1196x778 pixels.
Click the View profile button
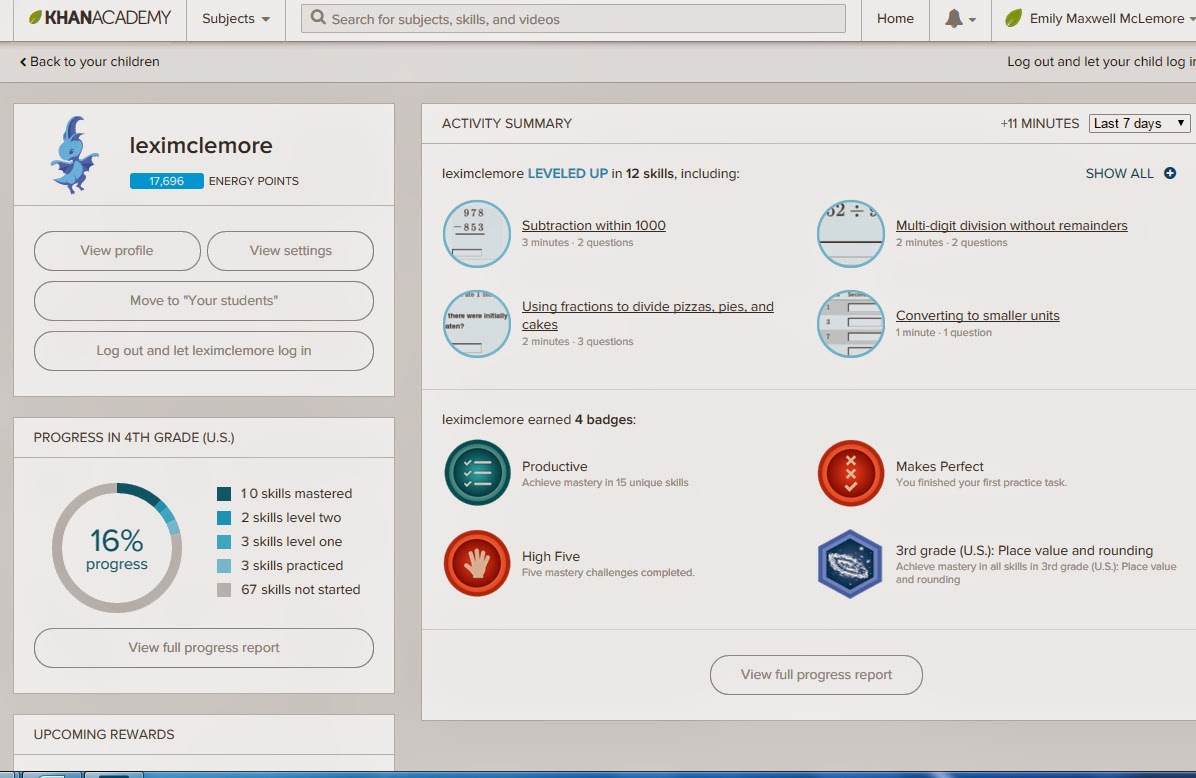click(117, 251)
